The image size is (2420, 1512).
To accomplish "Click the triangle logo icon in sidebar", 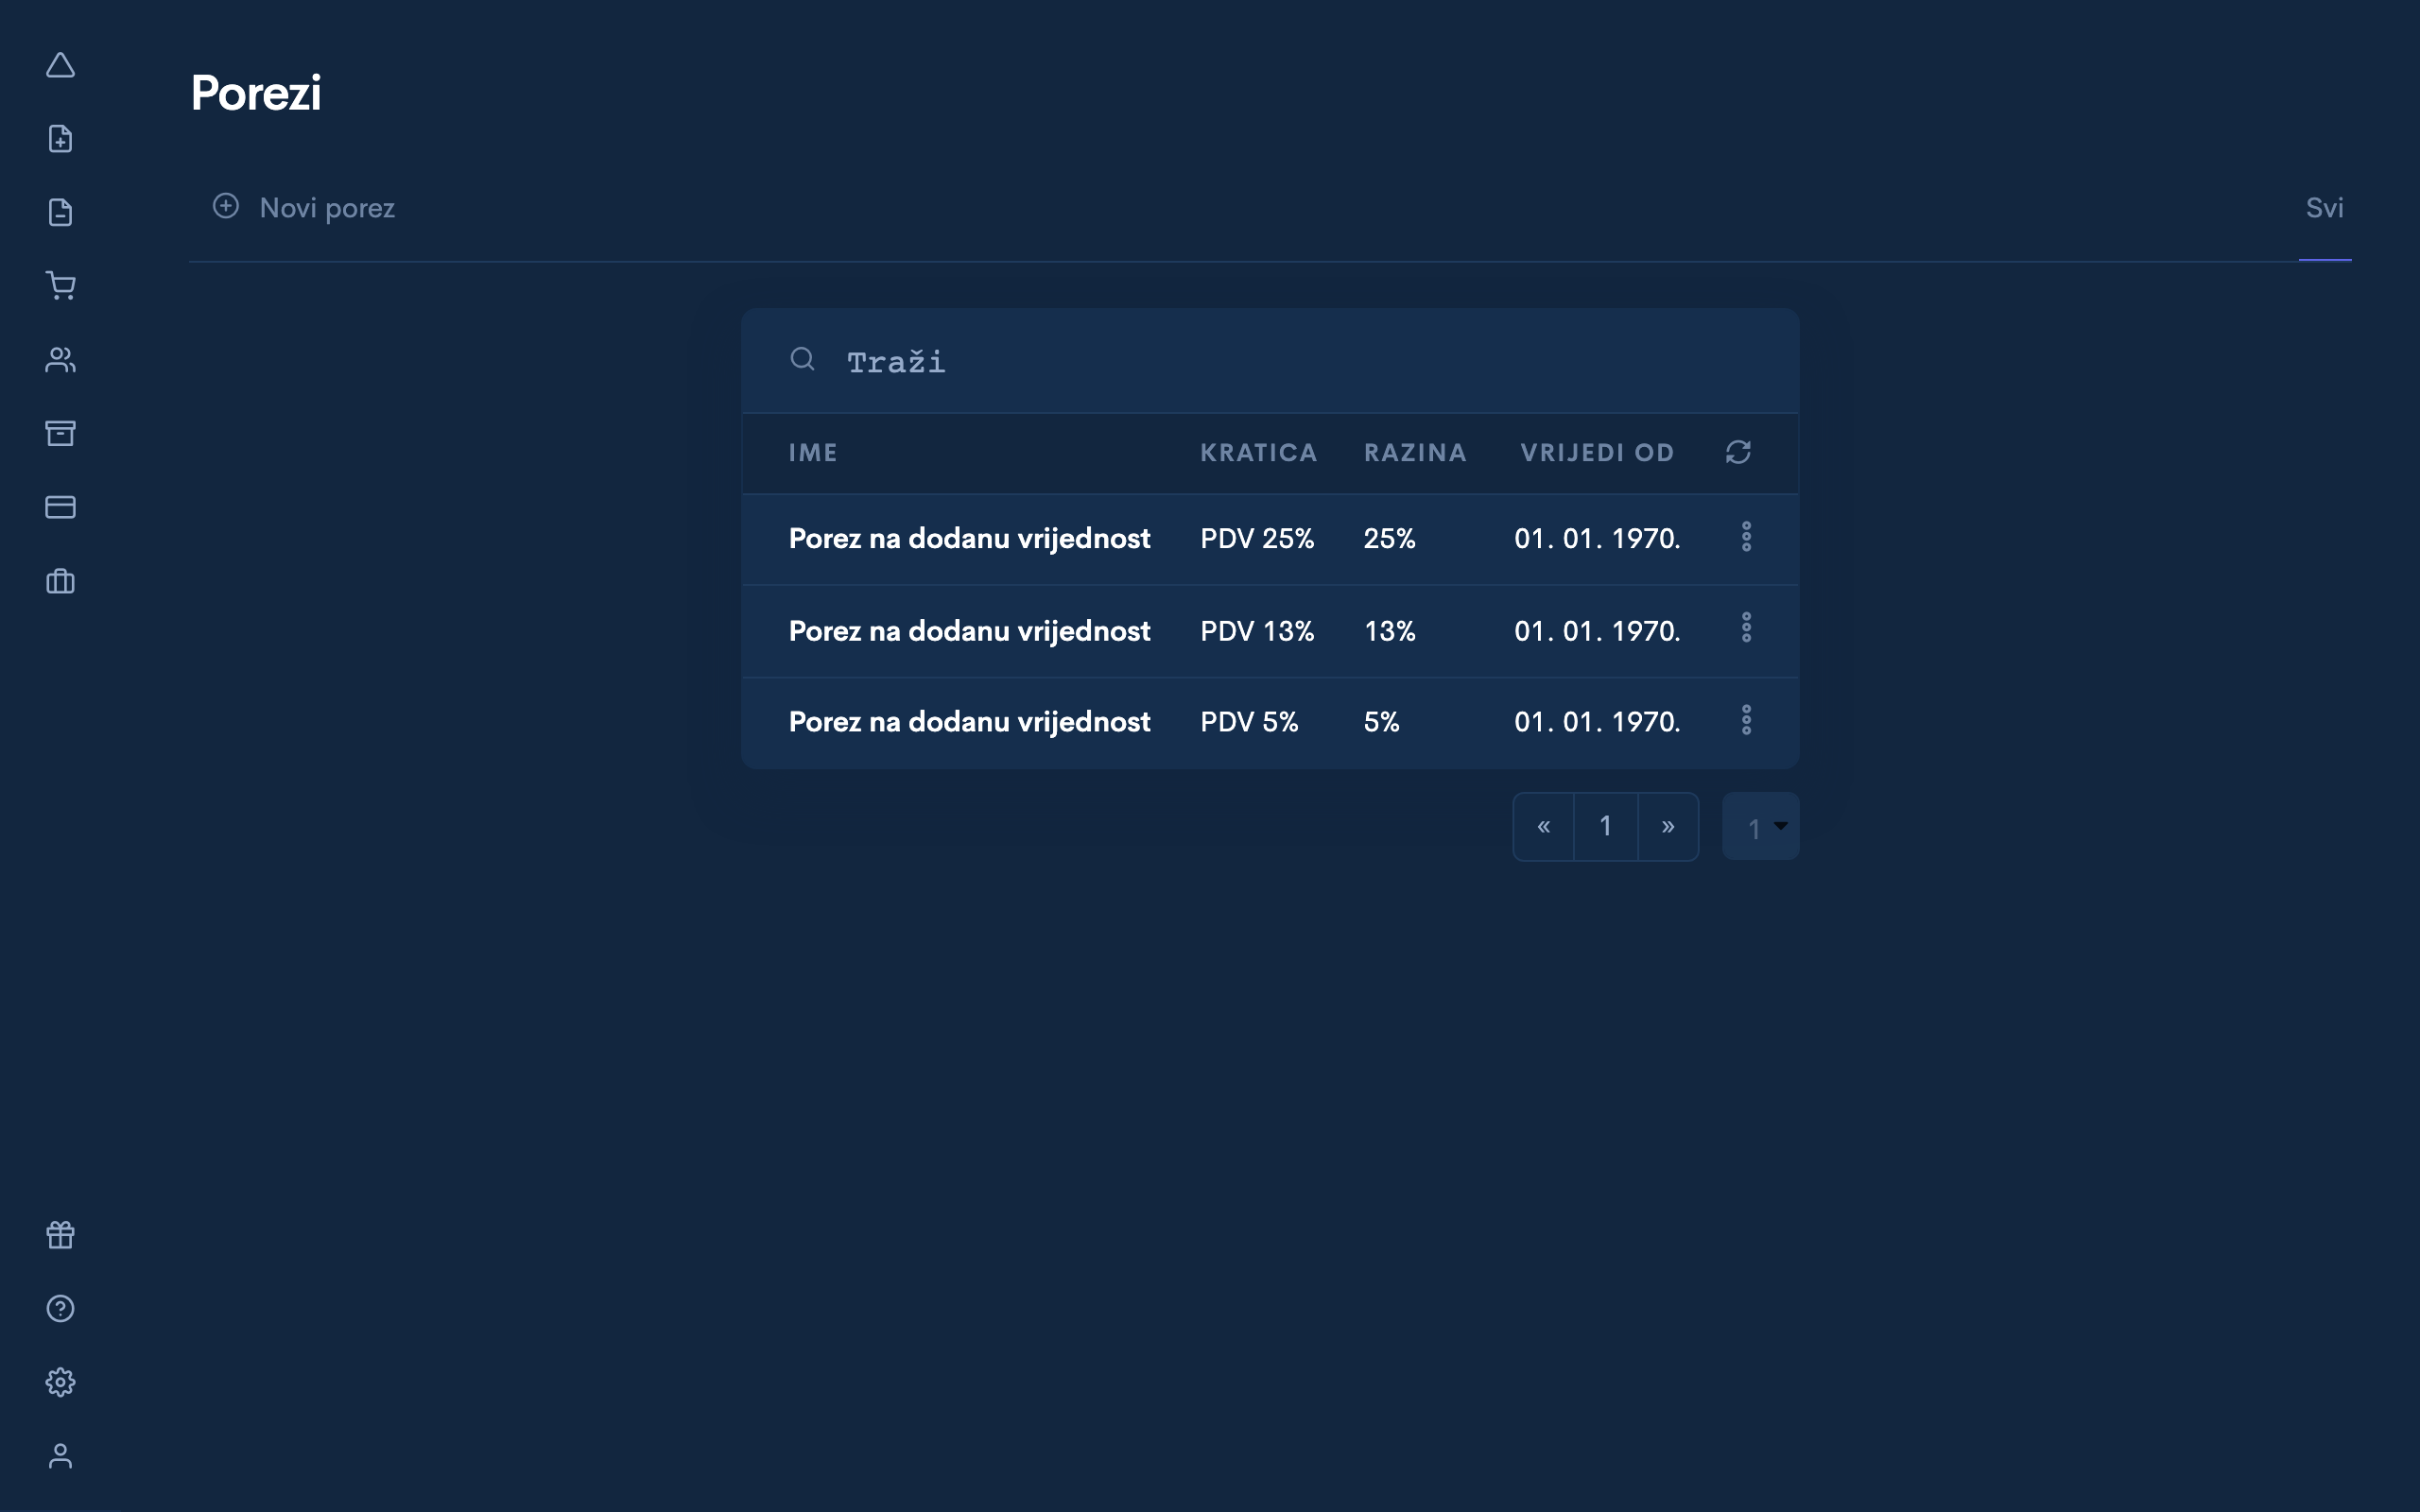I will pyautogui.click(x=60, y=66).
